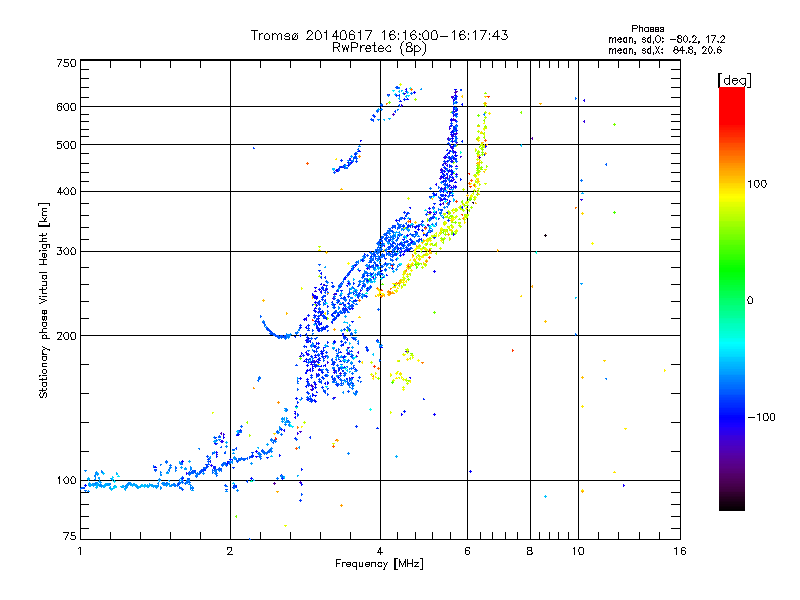Viewport: 800px width, 600px height.
Task: Click the x-axis tick label '10'
Action: click(x=578, y=551)
